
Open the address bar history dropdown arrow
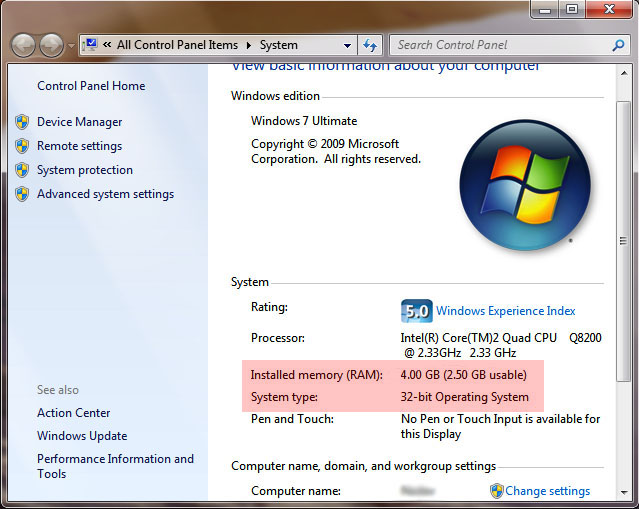(x=347, y=45)
